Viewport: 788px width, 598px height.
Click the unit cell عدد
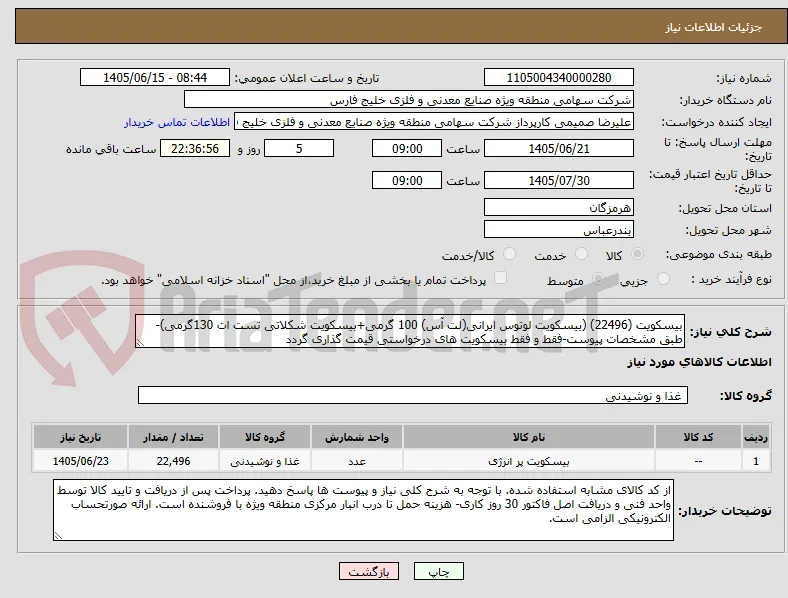357,461
